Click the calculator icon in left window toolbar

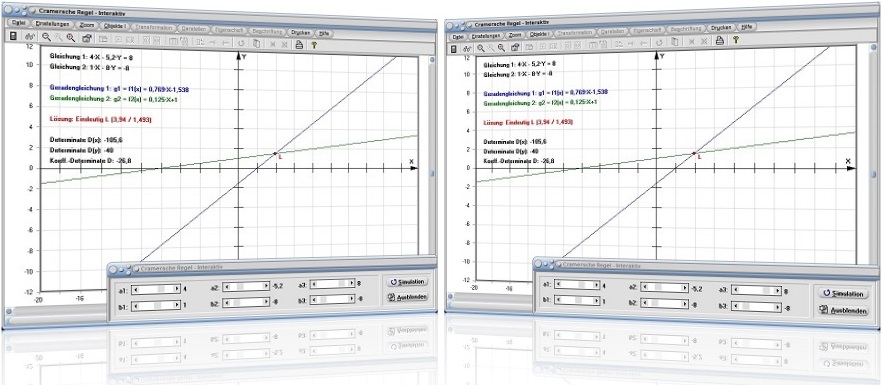(14, 37)
